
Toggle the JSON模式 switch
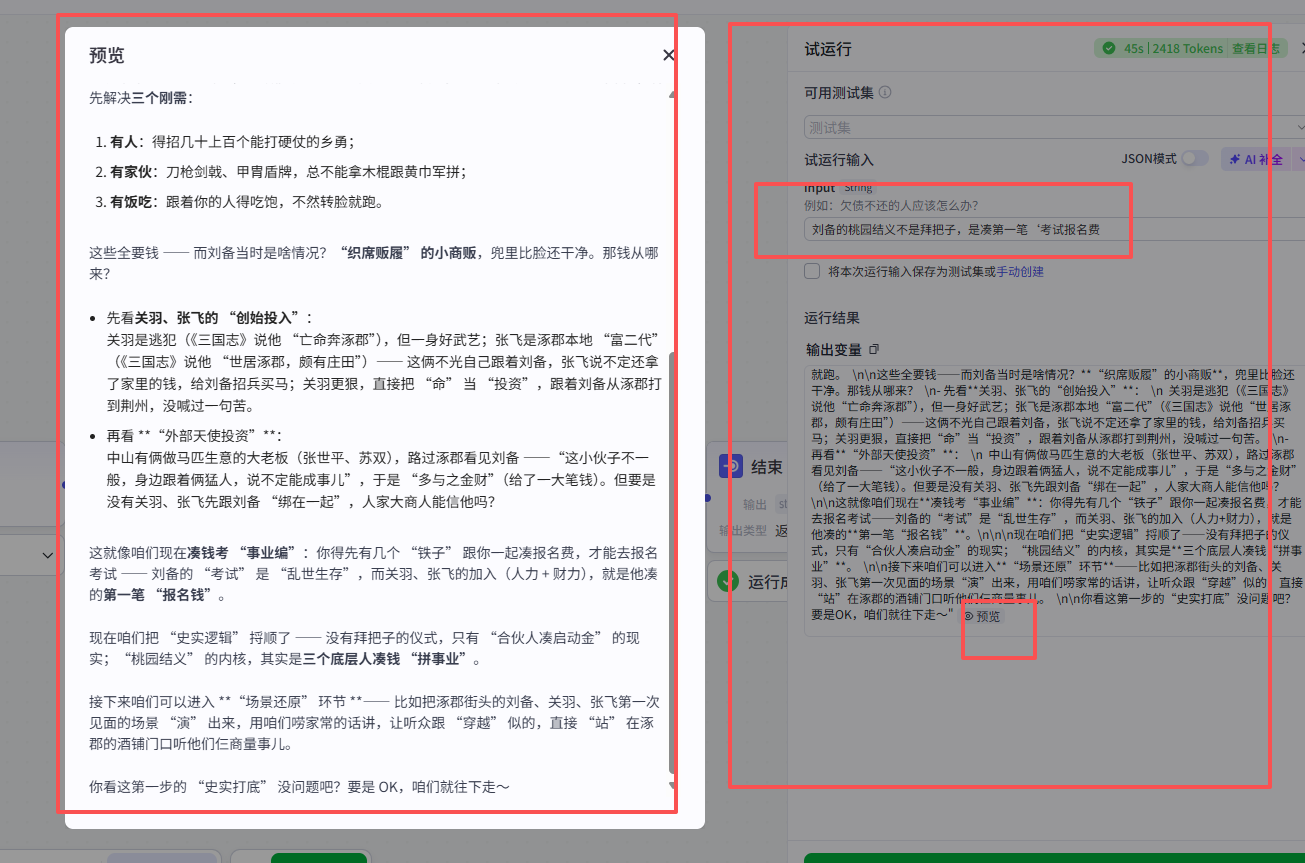pos(1195,158)
